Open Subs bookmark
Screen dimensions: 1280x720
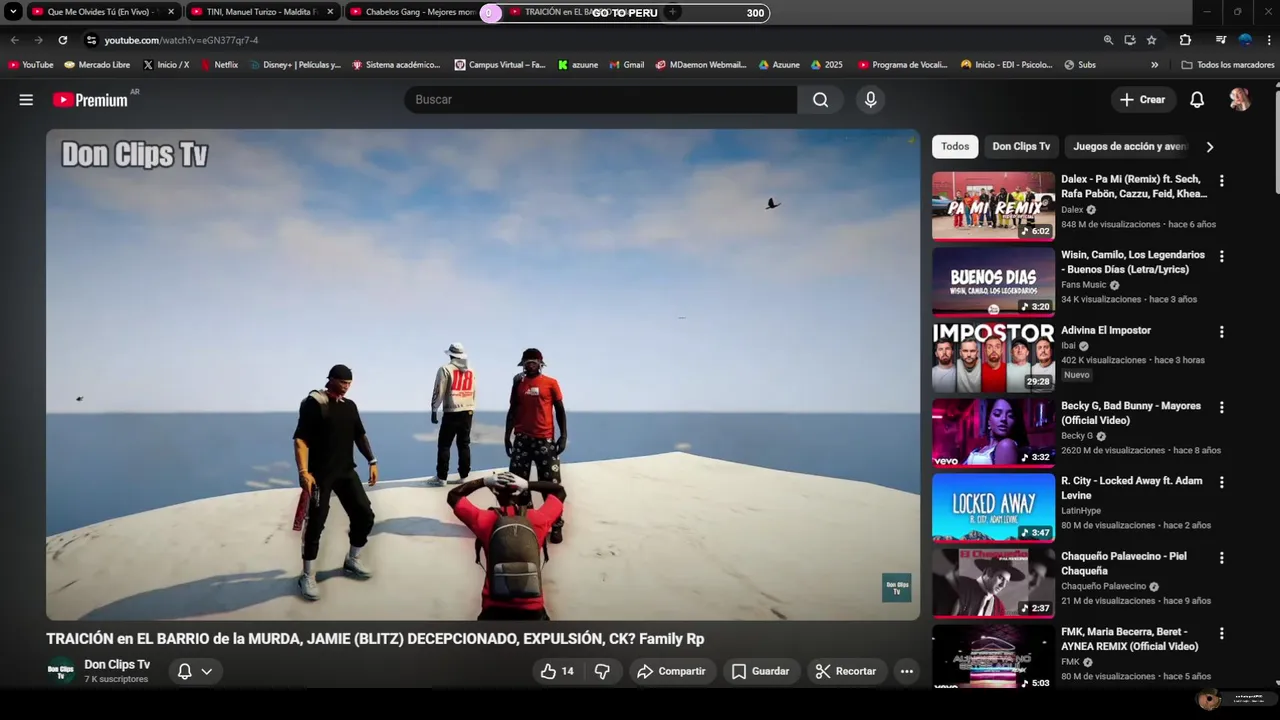[1080, 65]
